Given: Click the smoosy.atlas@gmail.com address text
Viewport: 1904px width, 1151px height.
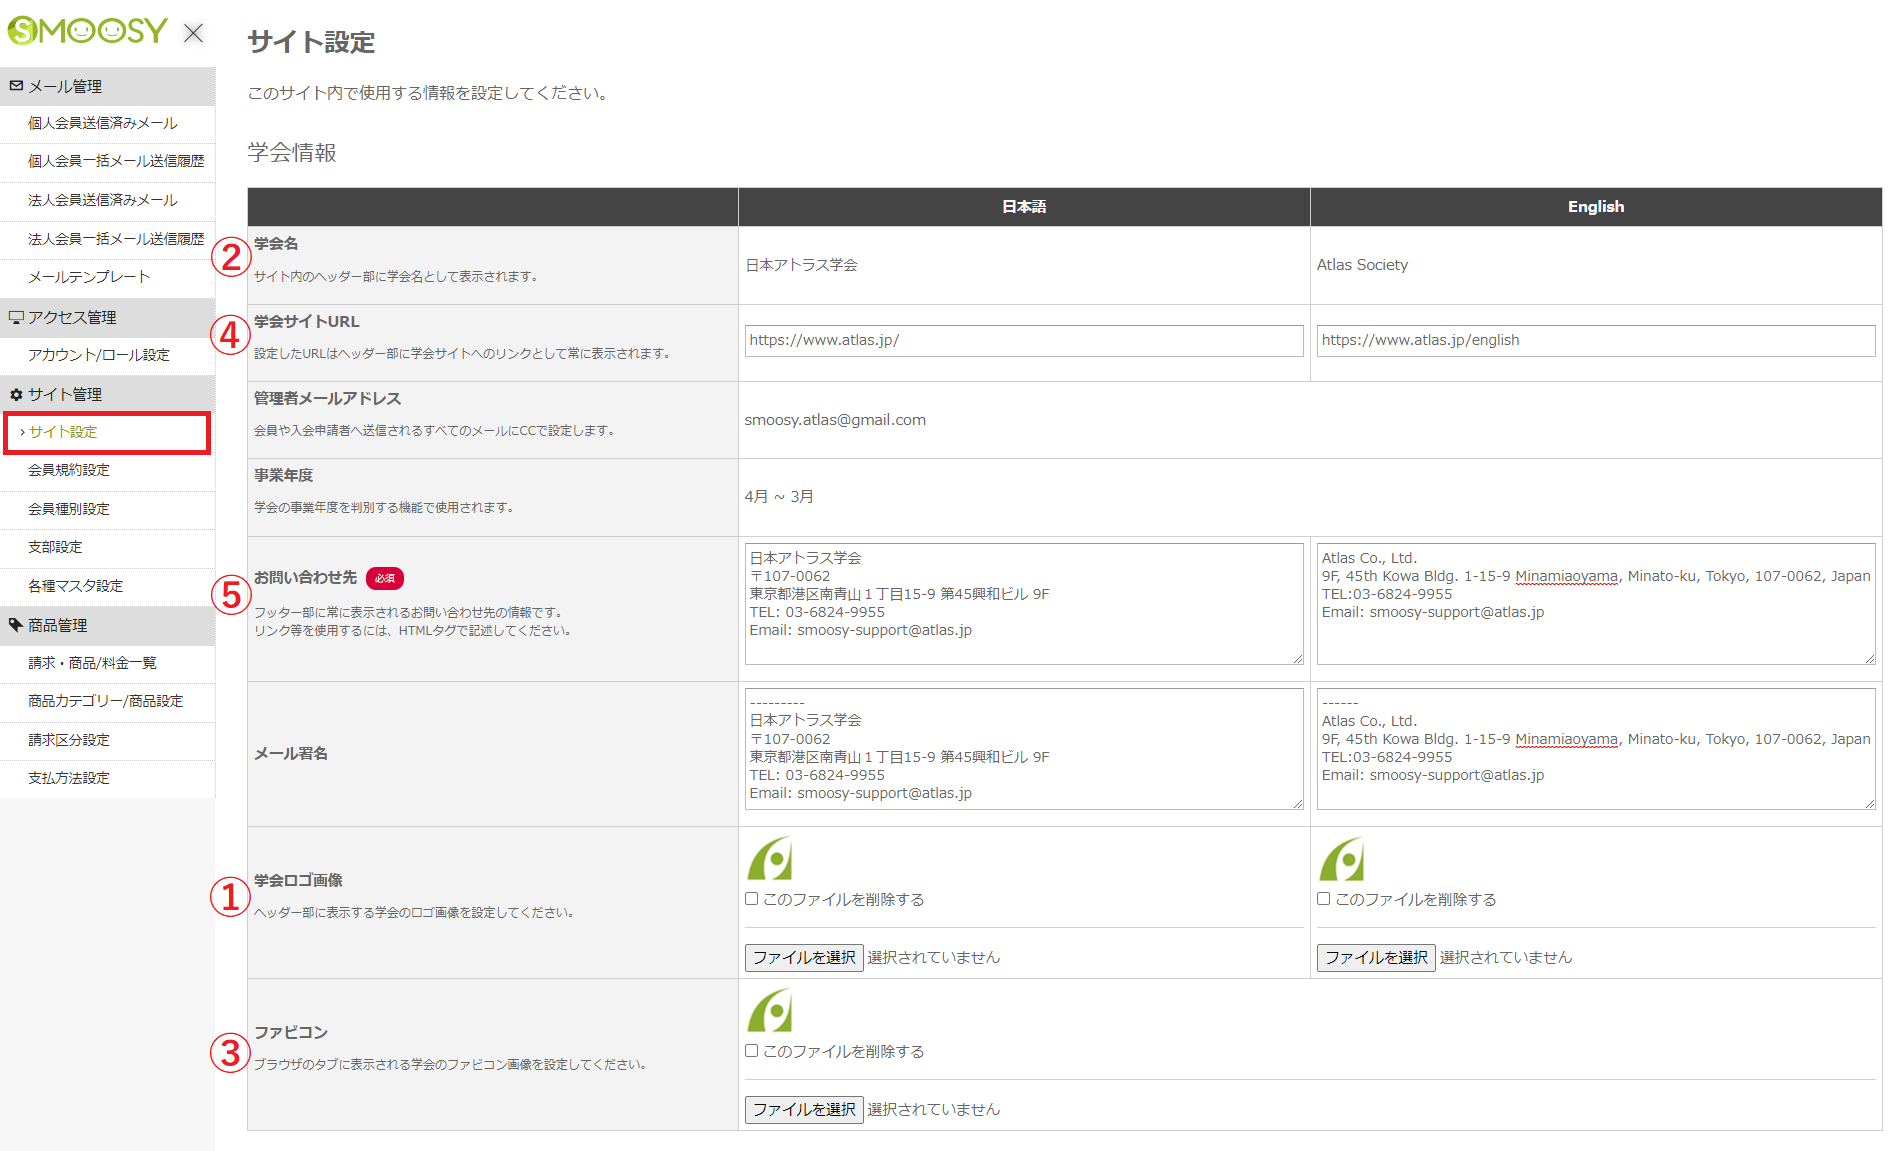Looking at the screenshot, I should click(x=835, y=420).
